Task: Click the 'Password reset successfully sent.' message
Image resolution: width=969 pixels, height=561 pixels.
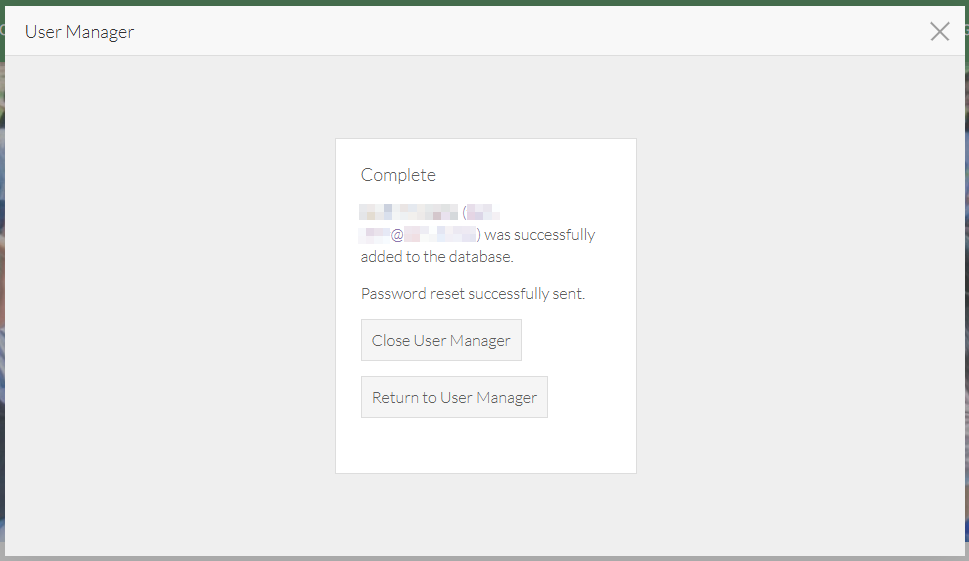Action: click(472, 294)
